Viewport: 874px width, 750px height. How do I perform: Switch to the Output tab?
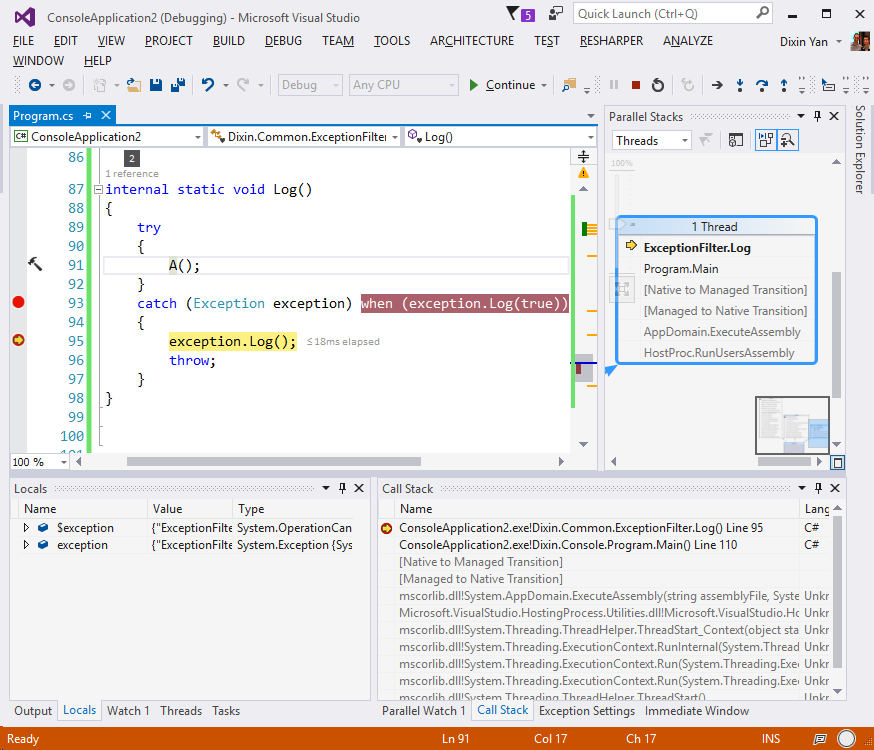tap(33, 710)
